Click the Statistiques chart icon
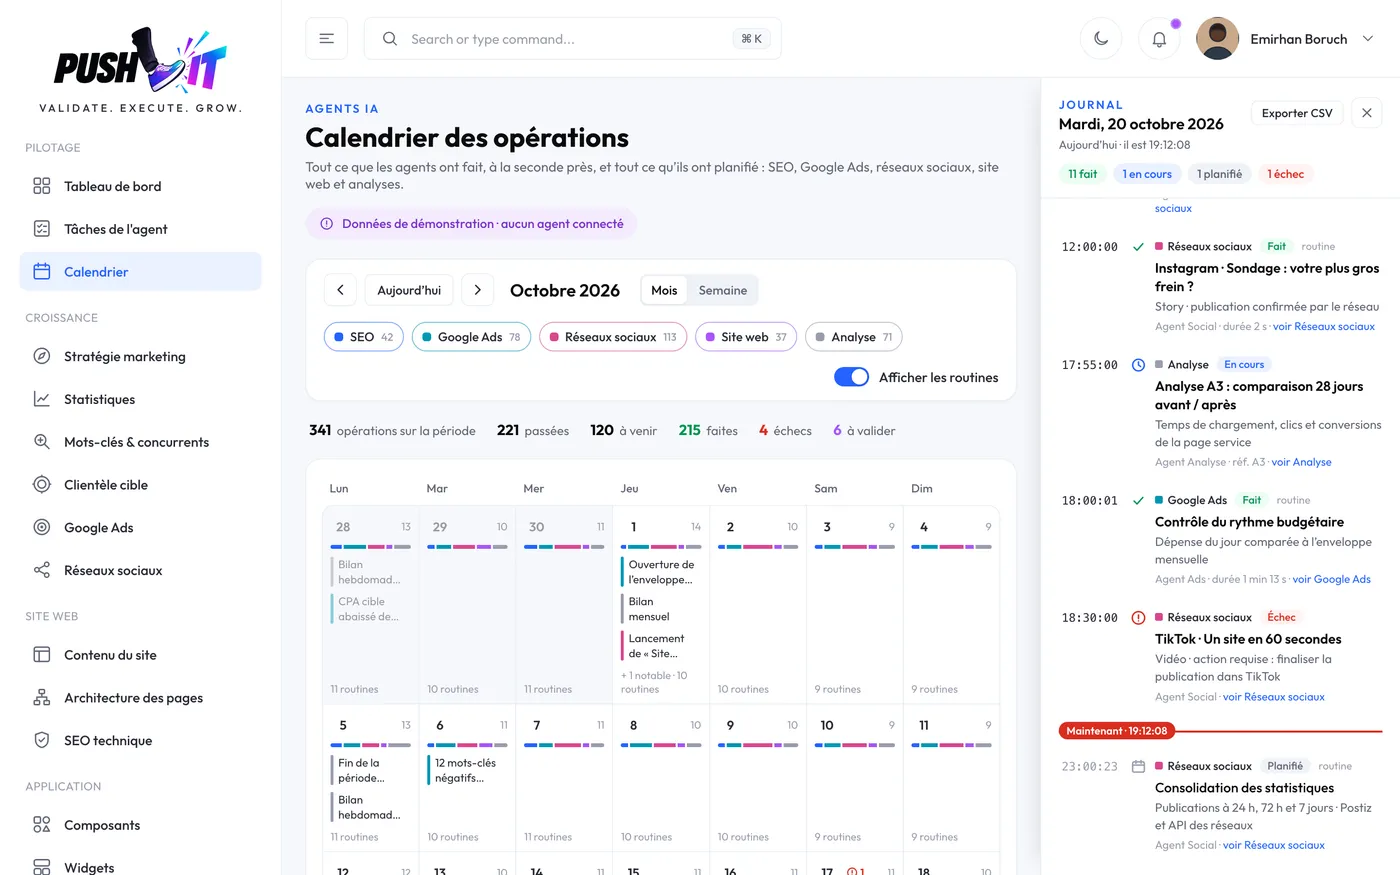Screen dimensions: 1400x875 (x=42, y=399)
